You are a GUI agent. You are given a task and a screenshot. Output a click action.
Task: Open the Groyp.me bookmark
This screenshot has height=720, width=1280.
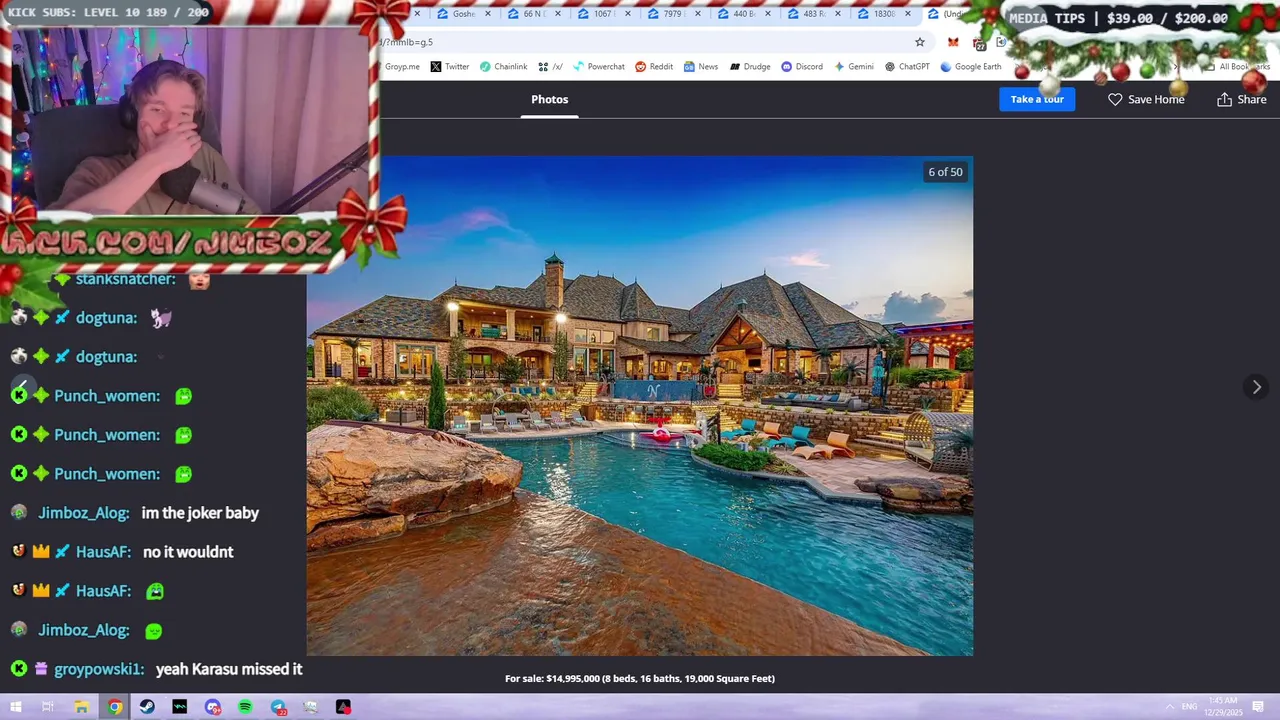pos(402,67)
